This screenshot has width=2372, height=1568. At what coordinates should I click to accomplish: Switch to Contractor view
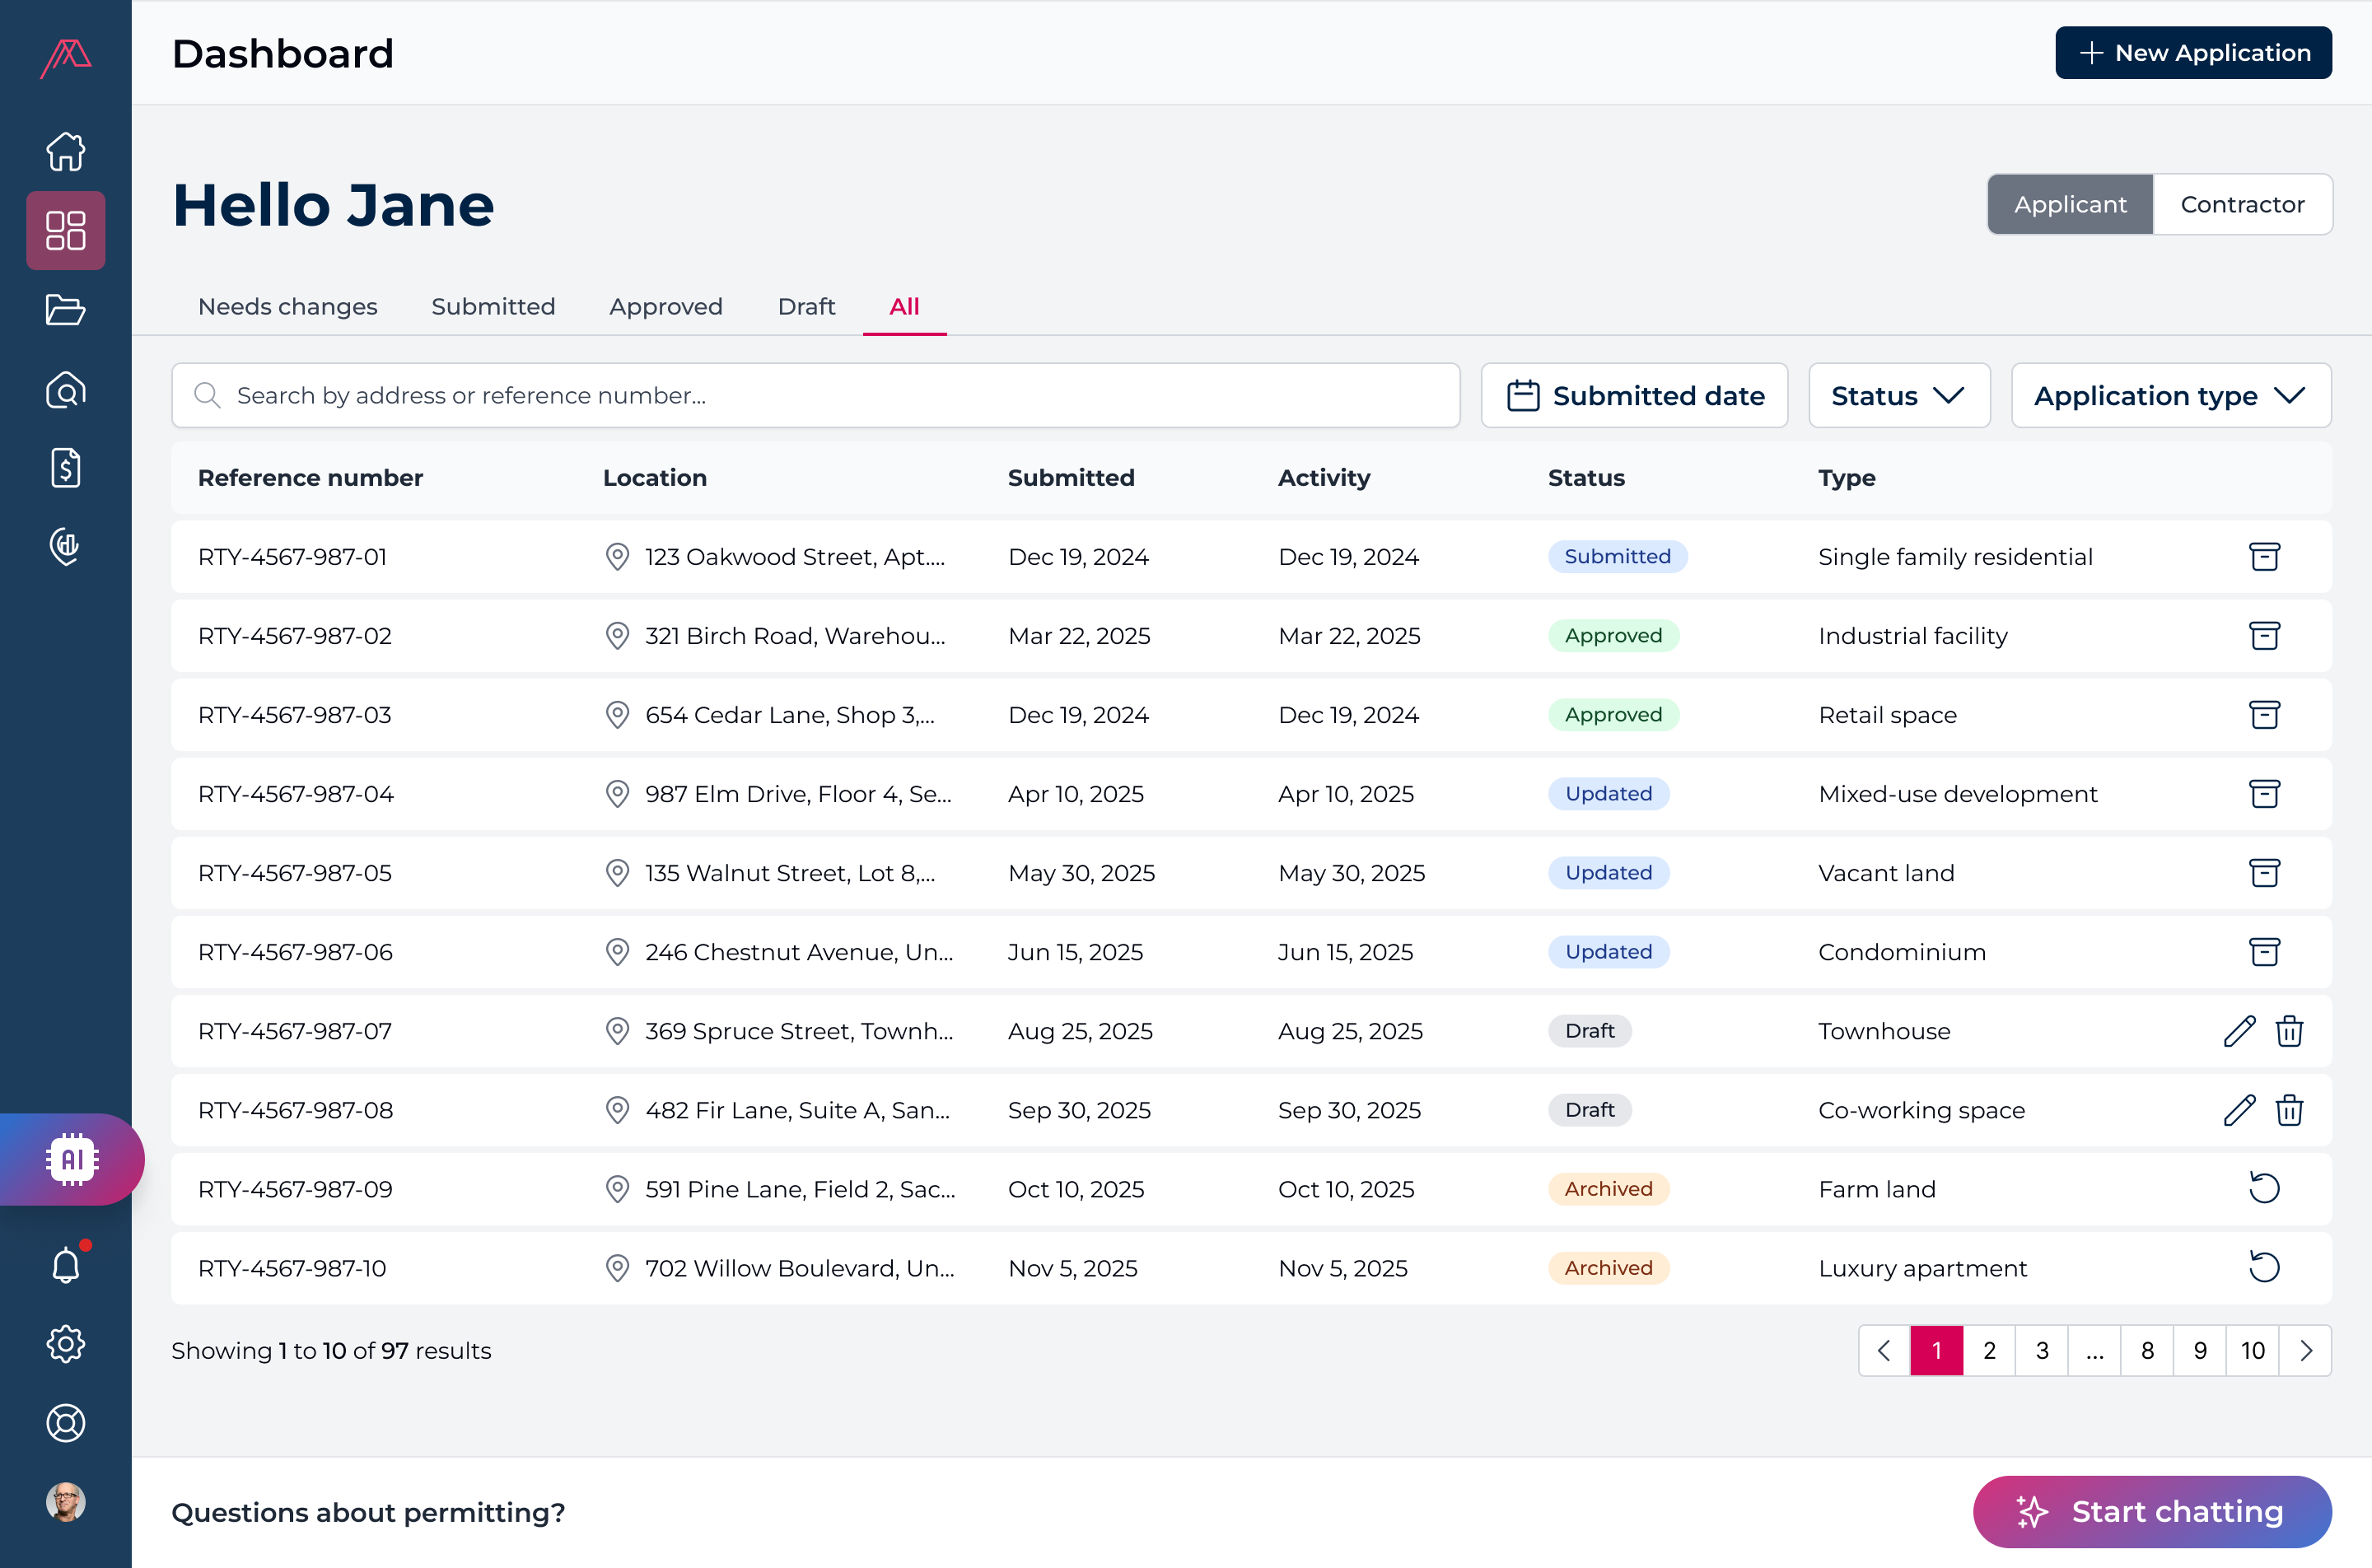coord(2242,204)
